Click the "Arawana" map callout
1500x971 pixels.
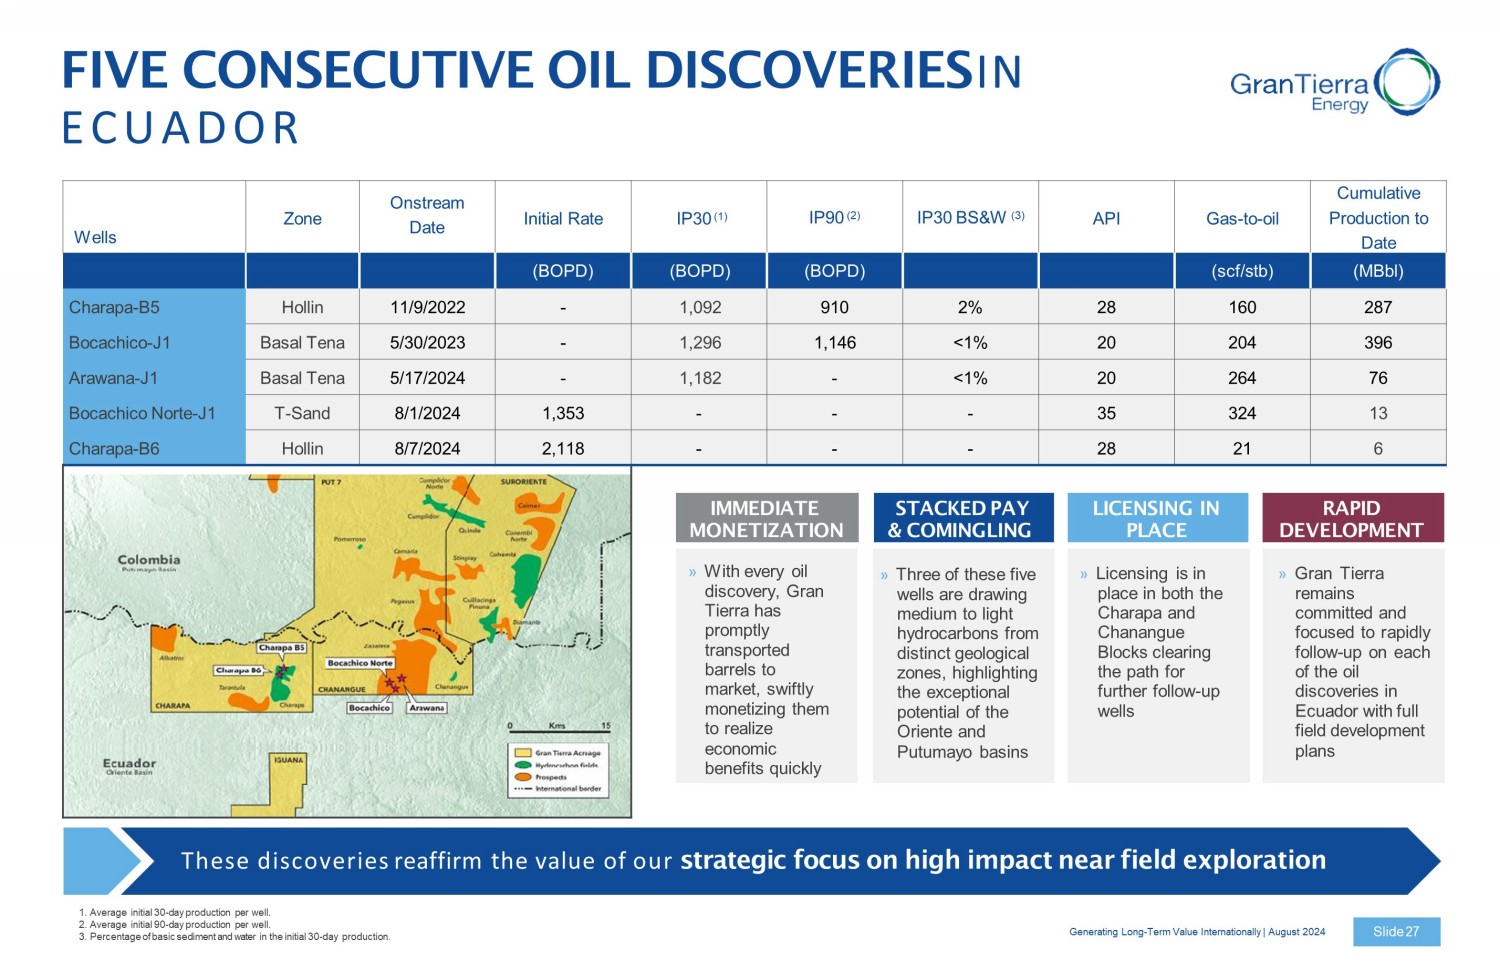[x=427, y=707]
